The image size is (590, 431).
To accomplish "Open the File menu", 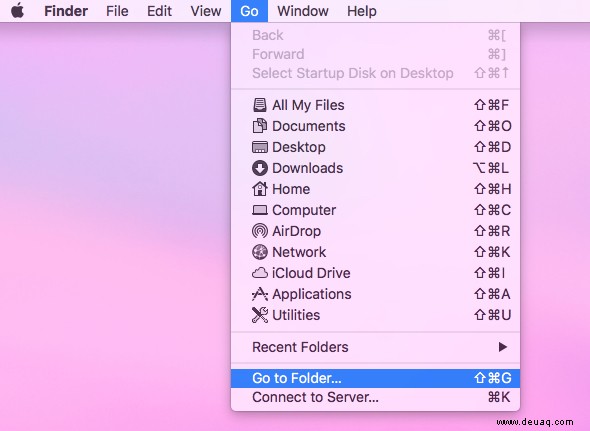I will [x=117, y=11].
